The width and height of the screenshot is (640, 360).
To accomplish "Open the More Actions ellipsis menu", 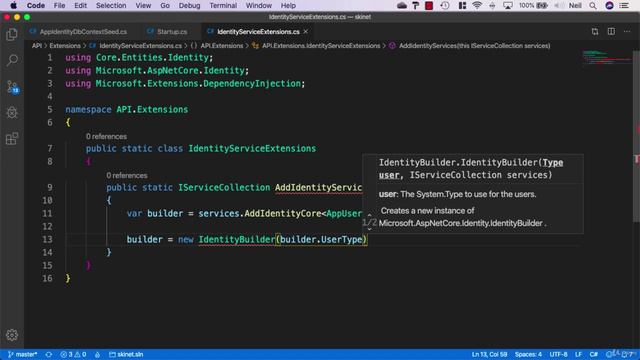I will tap(627, 31).
